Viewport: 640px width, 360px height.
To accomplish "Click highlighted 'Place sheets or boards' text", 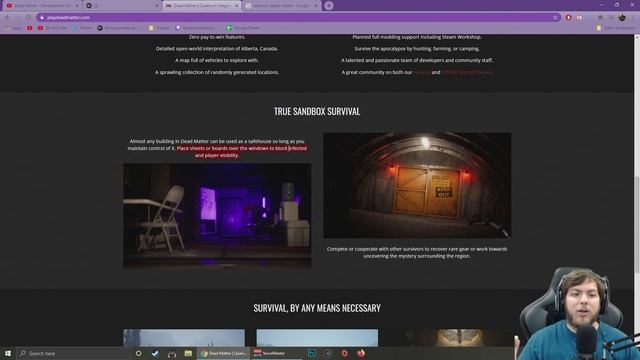I will [x=241, y=152].
